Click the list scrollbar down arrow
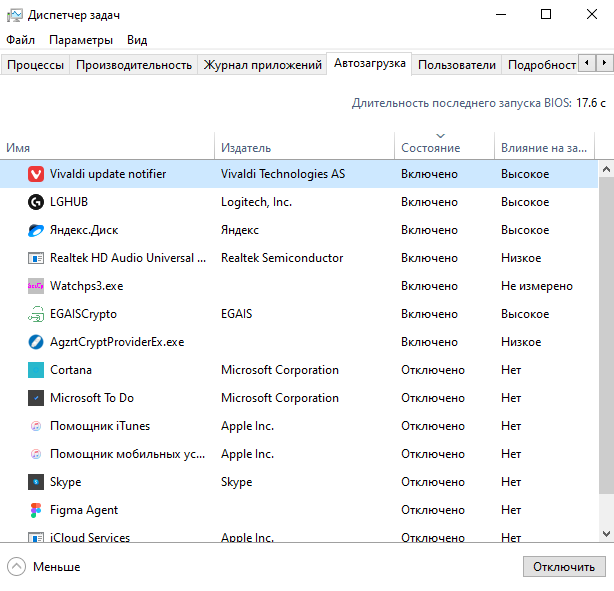The width and height of the screenshot is (614, 591). 606,533
